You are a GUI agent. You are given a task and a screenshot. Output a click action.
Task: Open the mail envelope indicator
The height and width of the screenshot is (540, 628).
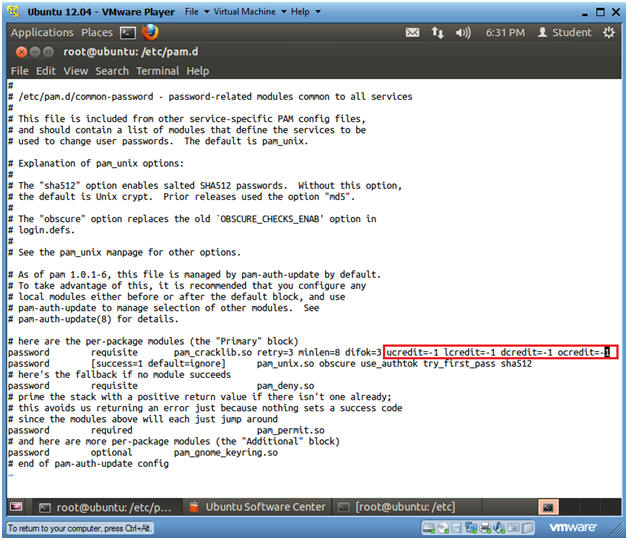click(412, 33)
